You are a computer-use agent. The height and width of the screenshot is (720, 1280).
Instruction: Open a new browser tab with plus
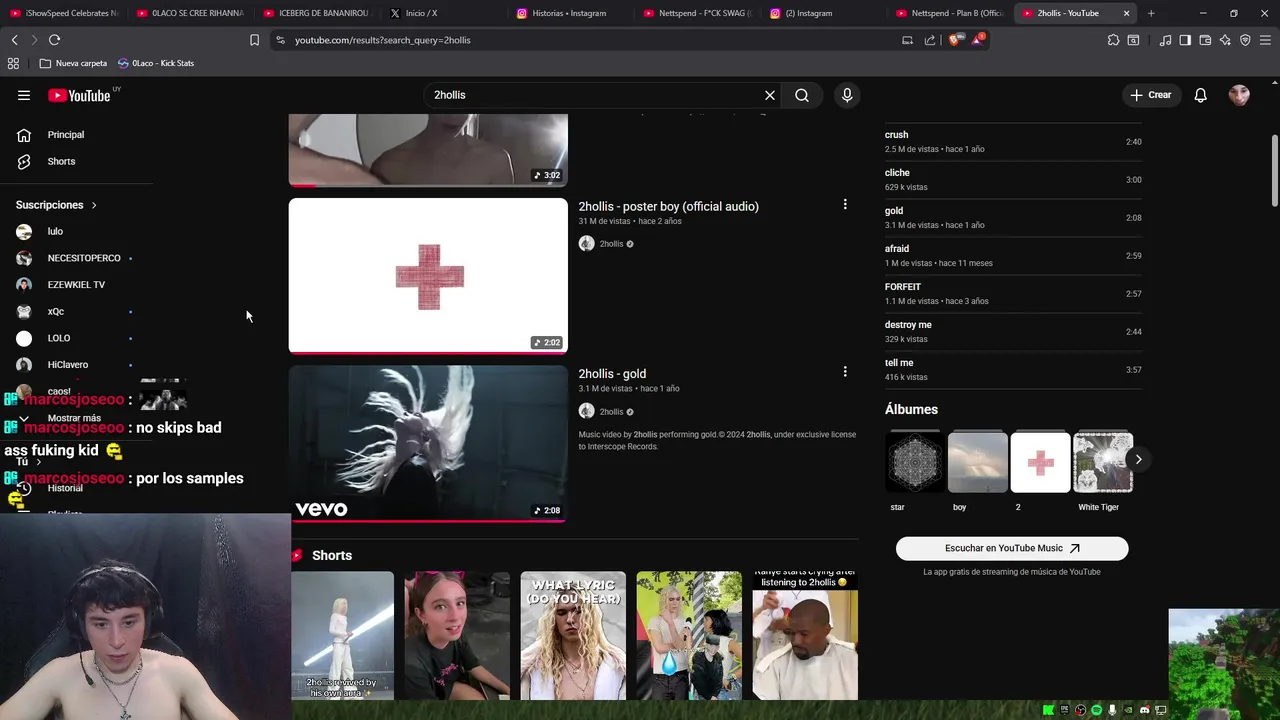click(x=1151, y=13)
